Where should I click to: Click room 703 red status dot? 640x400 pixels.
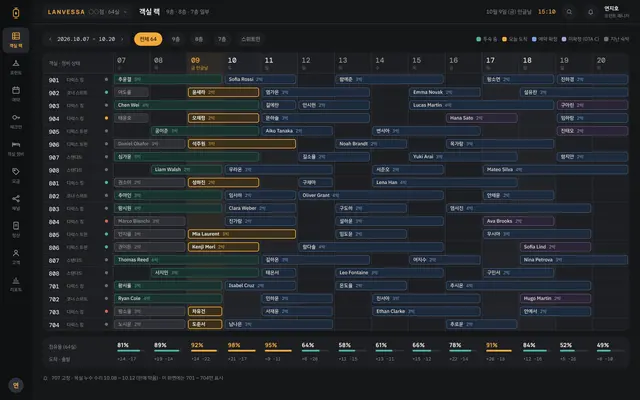click(x=107, y=311)
